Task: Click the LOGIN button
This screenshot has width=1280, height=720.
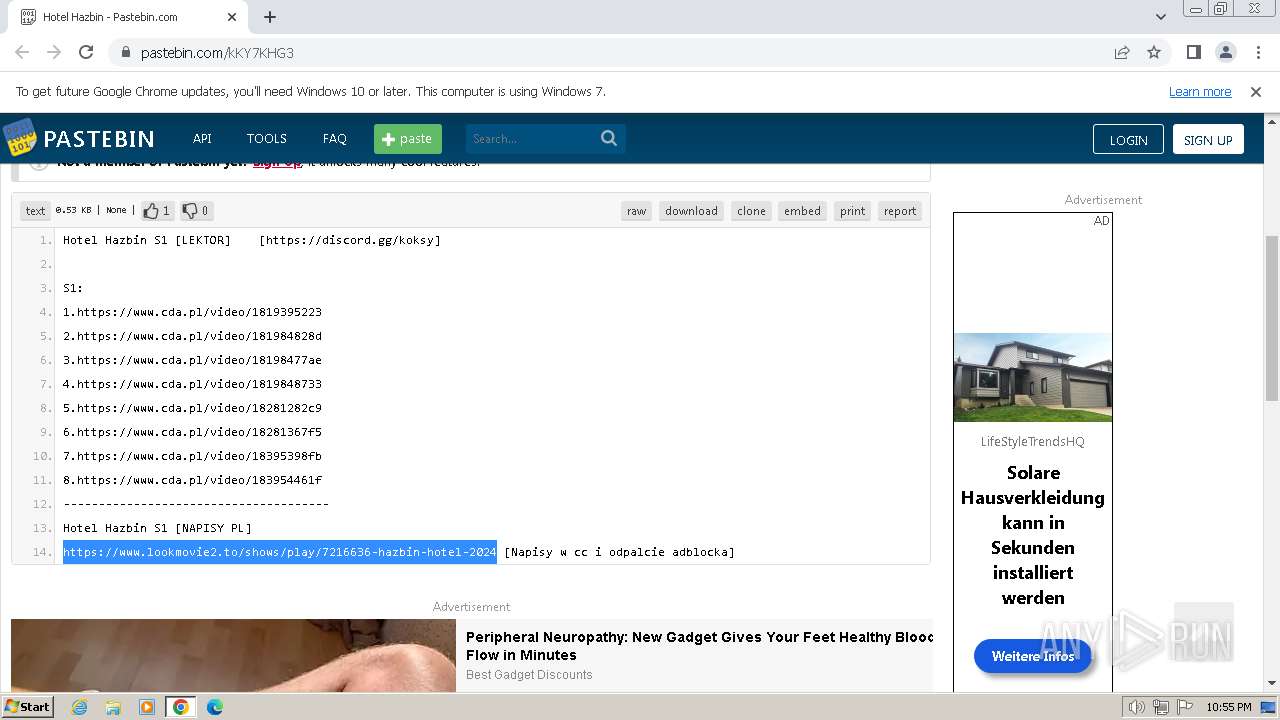Action: point(1128,140)
